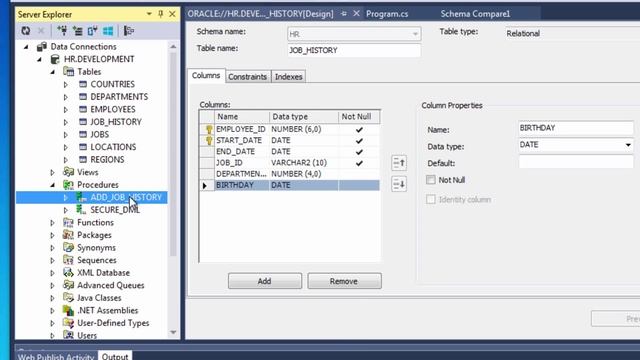640x360 pixels.
Task: Expand the Synonyms node
Action: tap(52, 248)
